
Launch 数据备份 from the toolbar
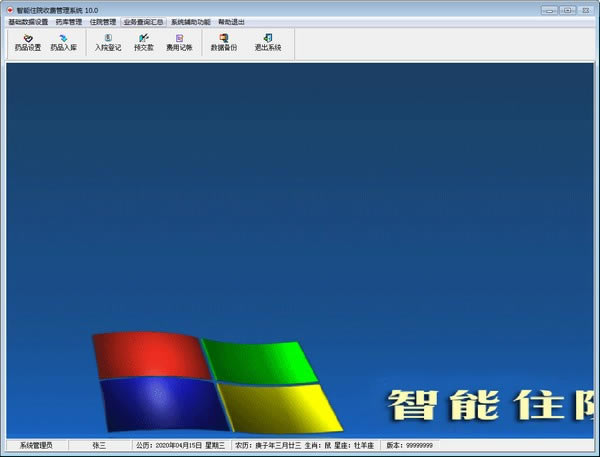pos(224,43)
